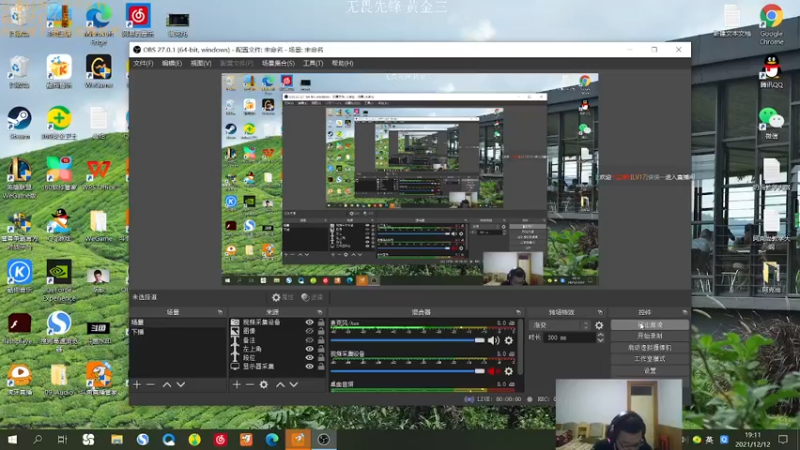Switch to OBS Studio from the taskbar icon
Viewport: 800px width, 450px height.
tap(323, 439)
